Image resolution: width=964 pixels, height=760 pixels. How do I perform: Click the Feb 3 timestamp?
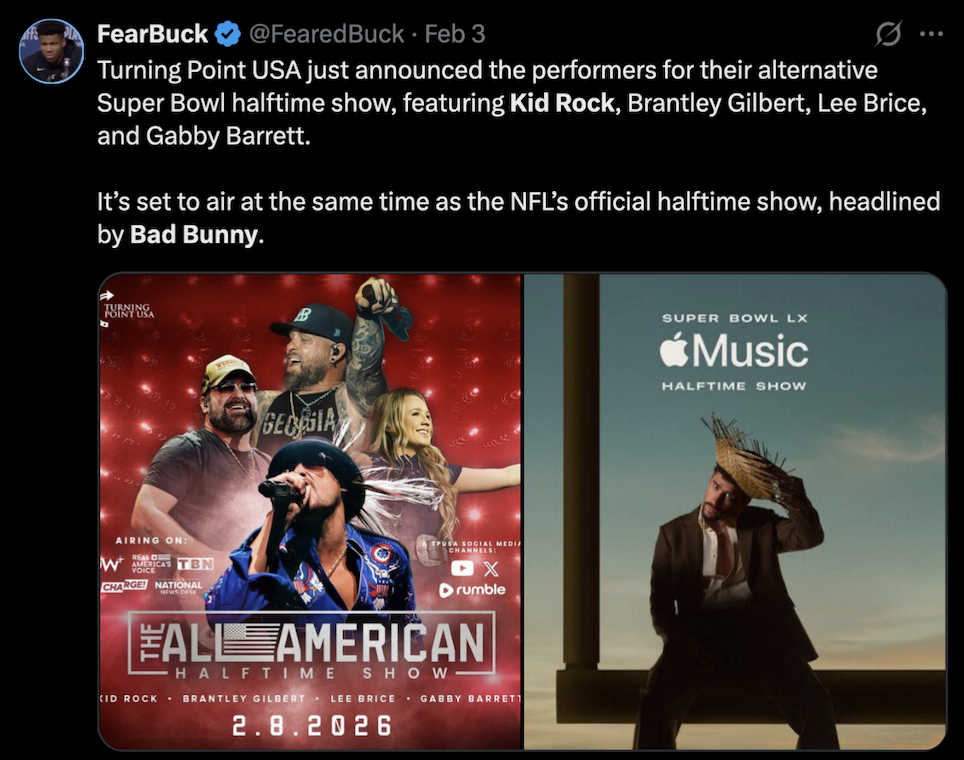tap(455, 34)
